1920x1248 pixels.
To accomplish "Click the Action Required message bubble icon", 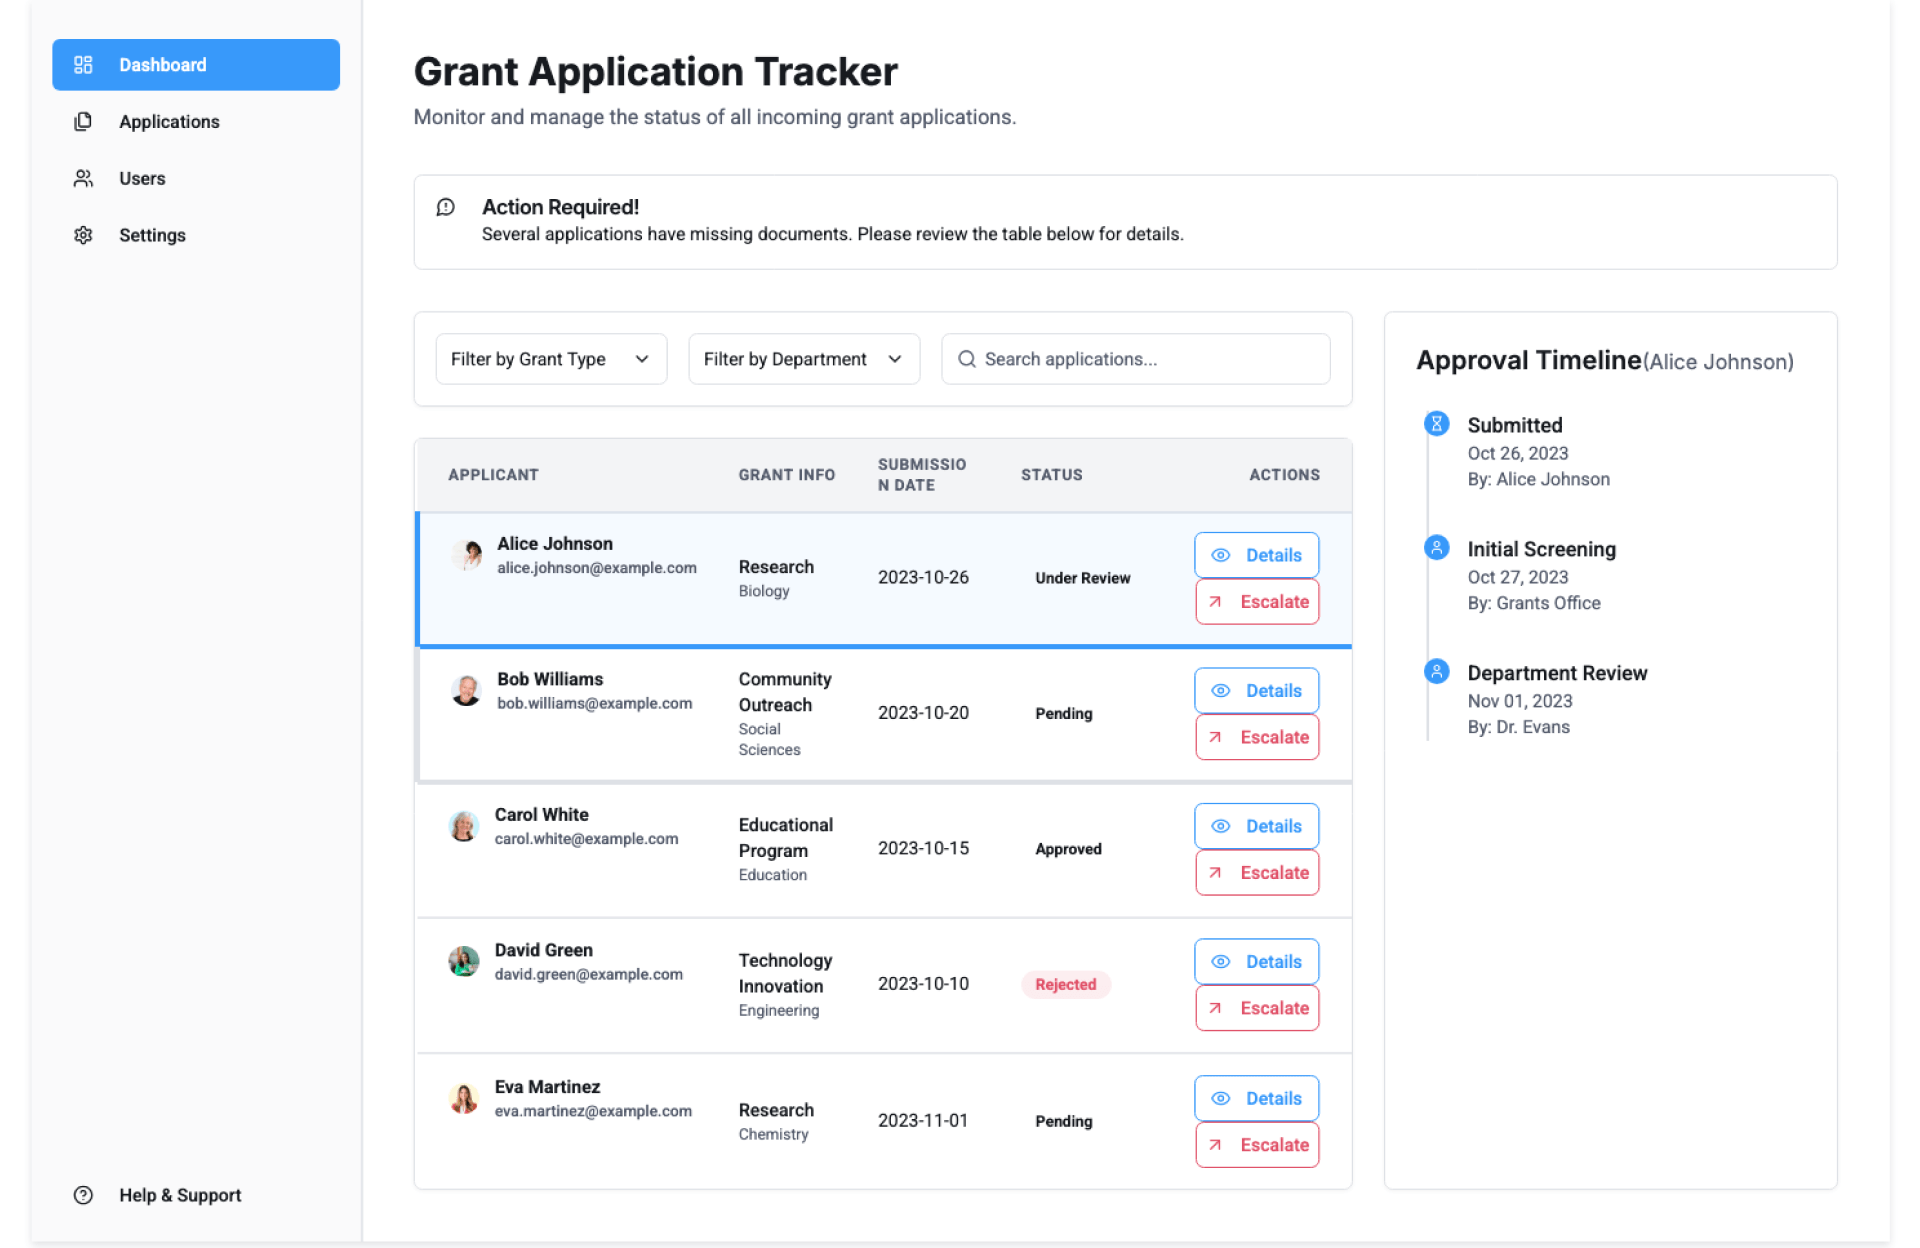I will [446, 207].
